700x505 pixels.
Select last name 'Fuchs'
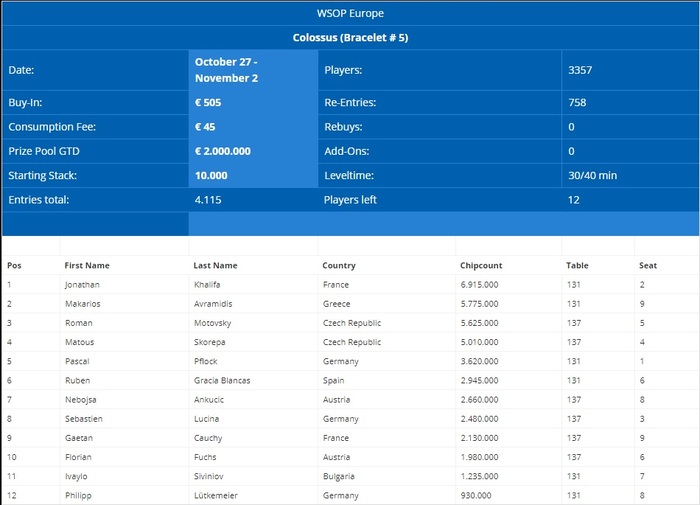[205, 458]
